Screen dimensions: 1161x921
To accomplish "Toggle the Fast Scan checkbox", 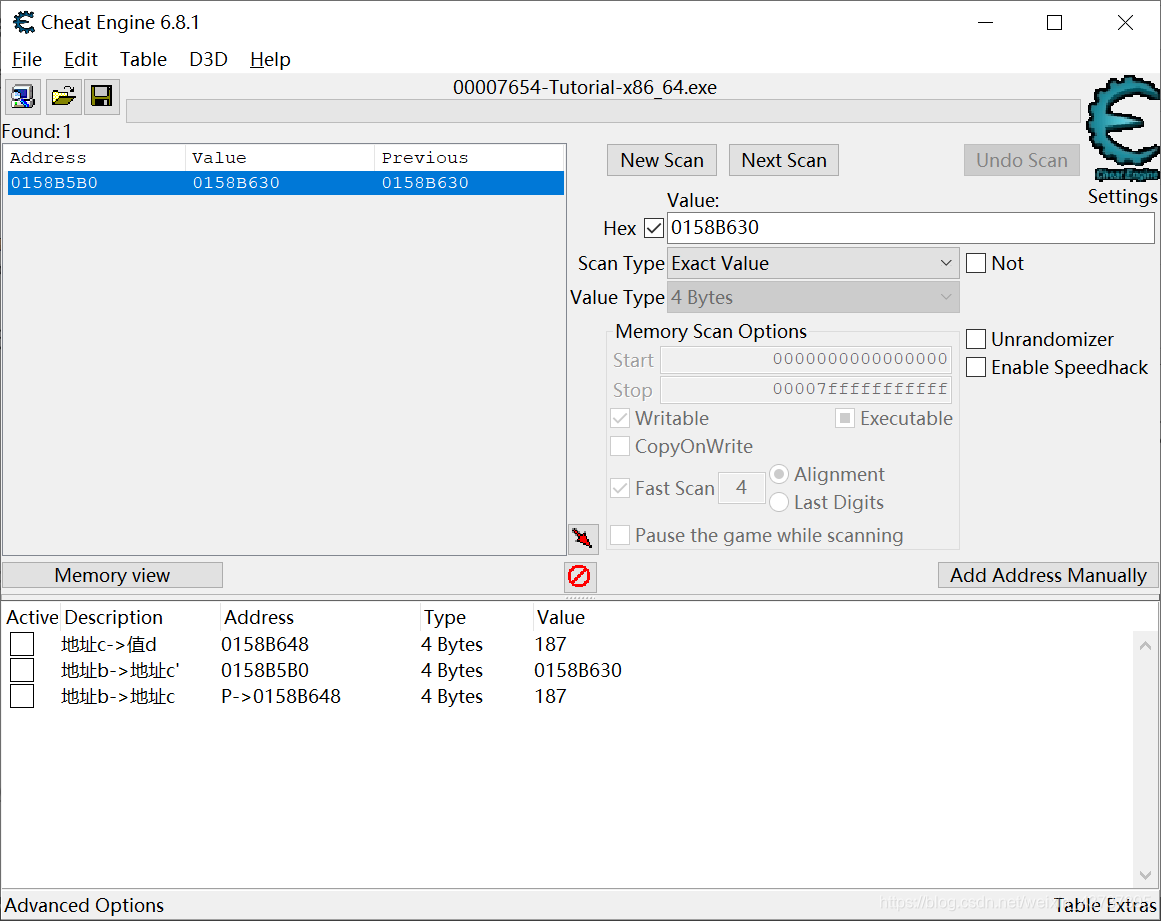I will click(x=620, y=488).
